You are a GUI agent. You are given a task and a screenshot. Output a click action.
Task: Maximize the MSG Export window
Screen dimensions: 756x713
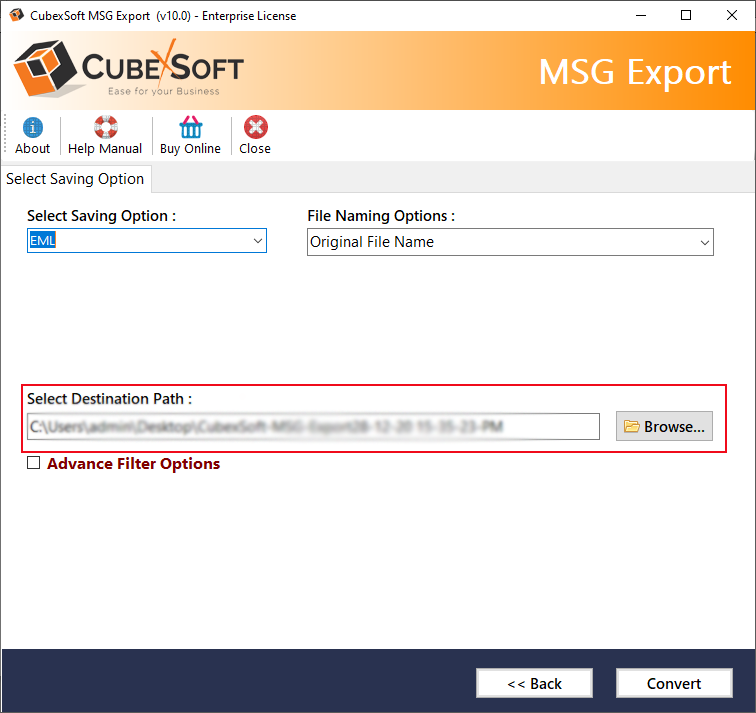pos(685,15)
